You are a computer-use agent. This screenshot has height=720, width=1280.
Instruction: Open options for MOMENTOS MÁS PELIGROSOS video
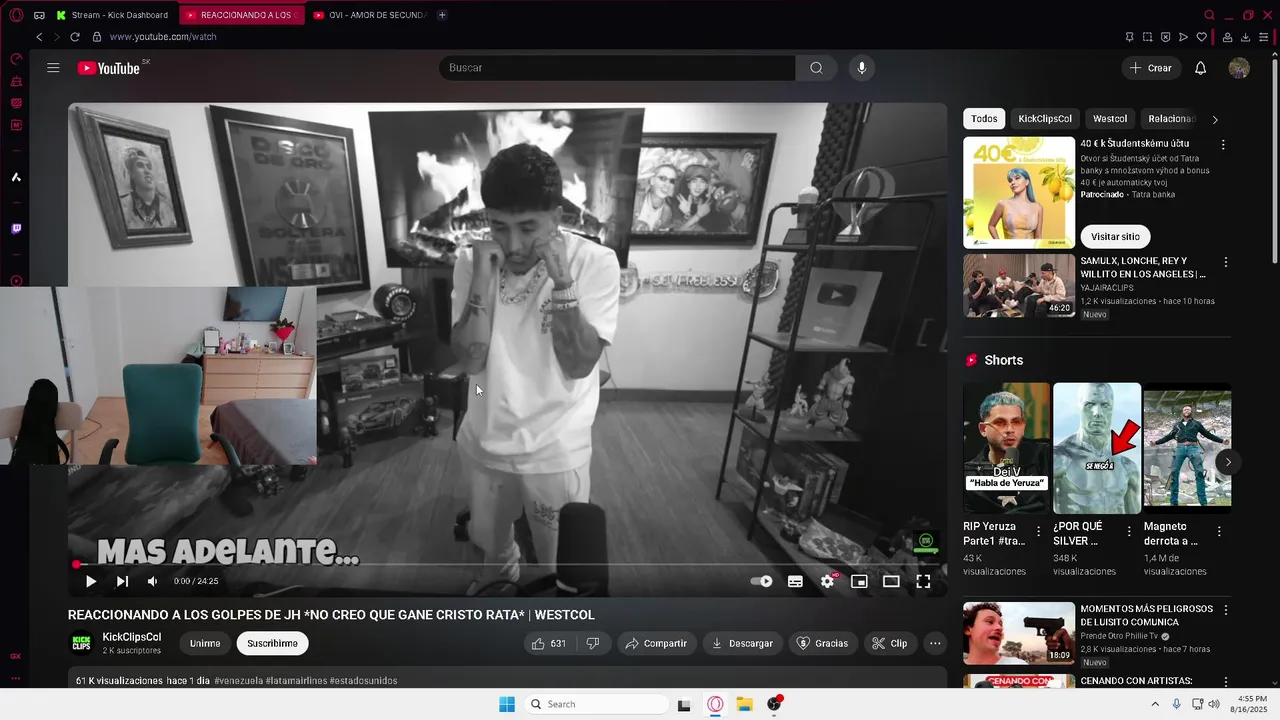pyautogui.click(x=1225, y=609)
